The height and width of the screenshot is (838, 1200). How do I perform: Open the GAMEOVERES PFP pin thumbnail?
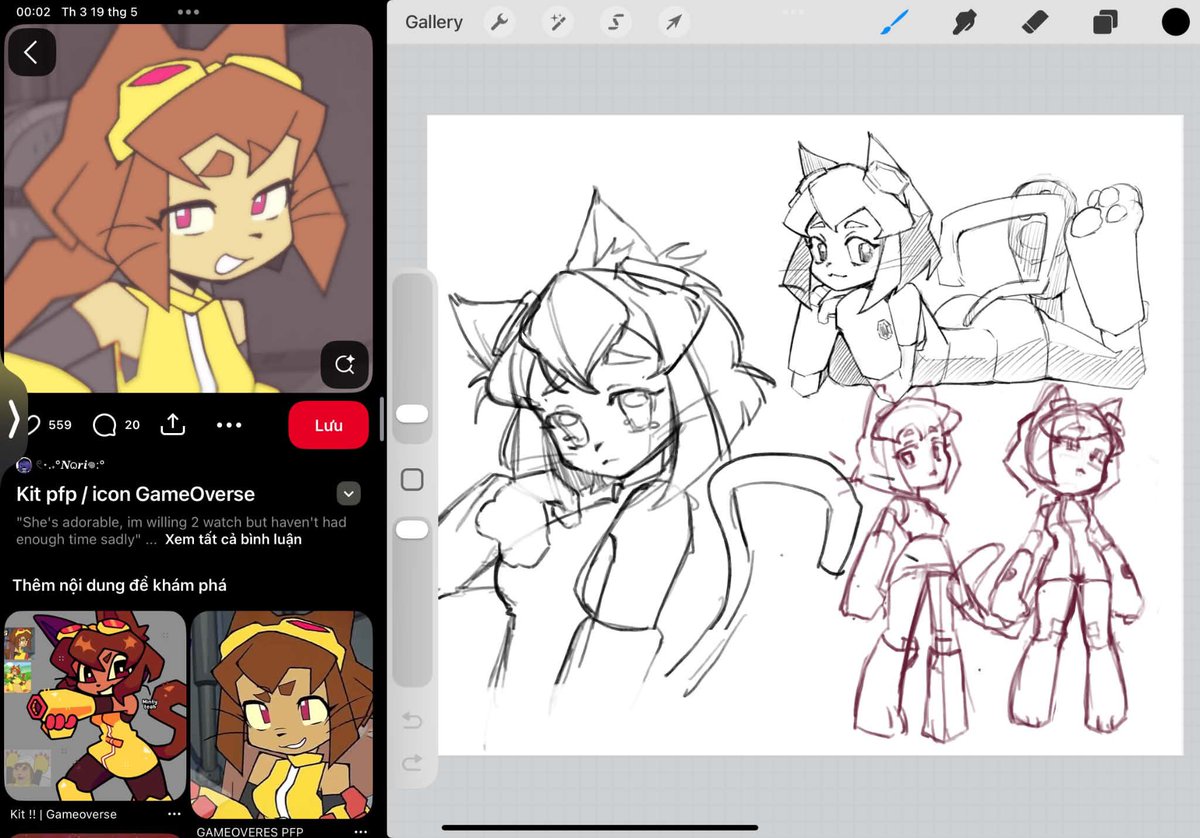click(x=282, y=715)
